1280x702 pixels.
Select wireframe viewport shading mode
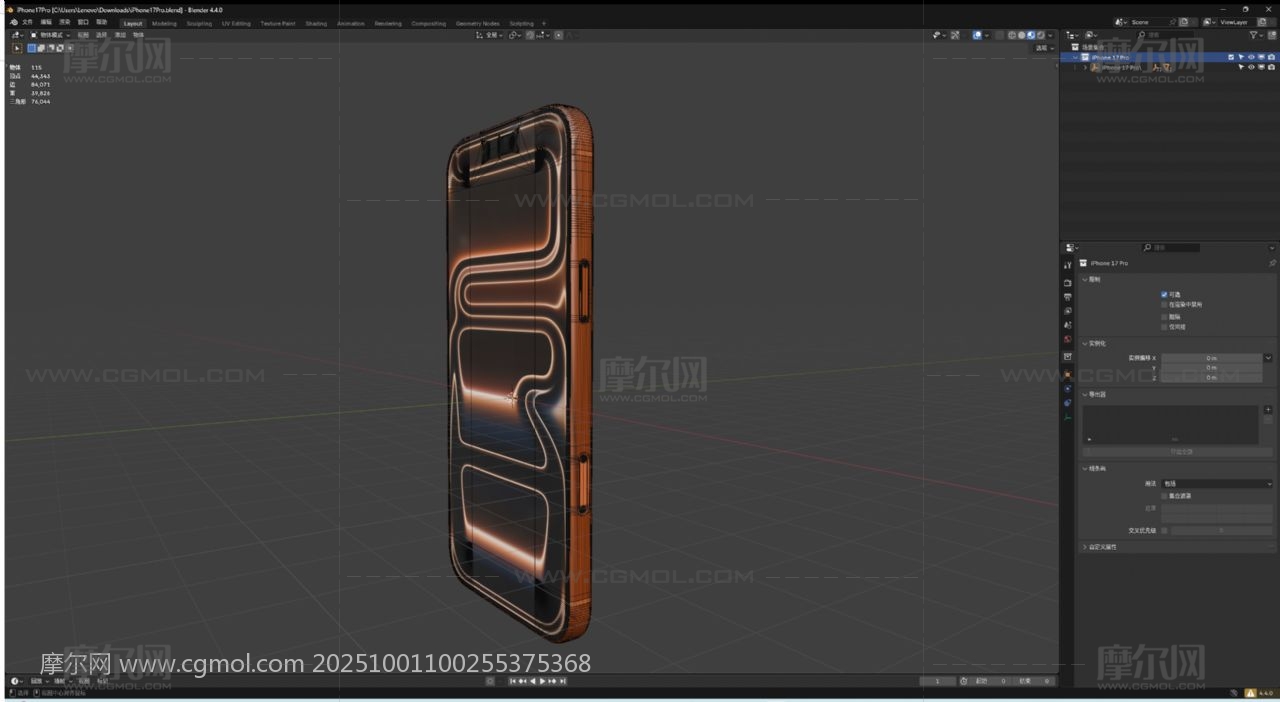[x=1012, y=35]
